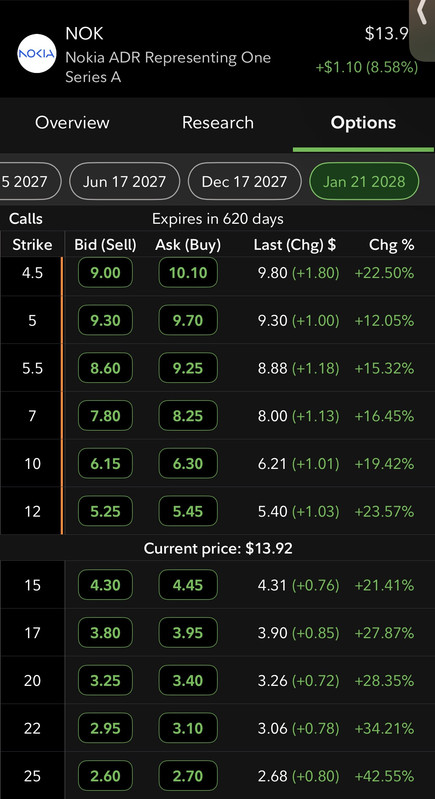
Task: Select the 9.70 ask for strike 5
Action: (x=188, y=321)
